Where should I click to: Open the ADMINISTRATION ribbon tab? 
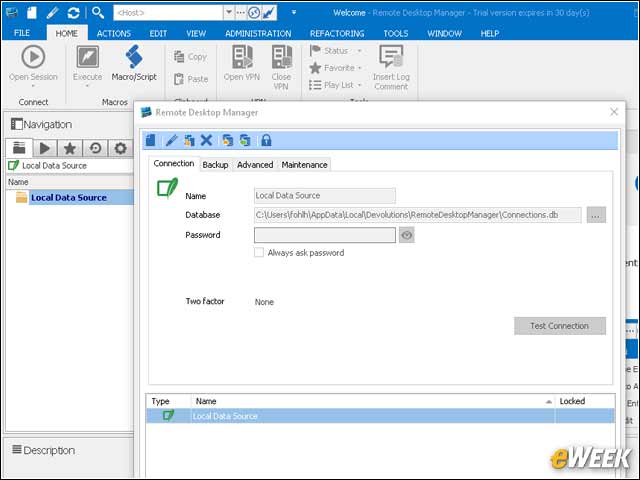coord(258,33)
